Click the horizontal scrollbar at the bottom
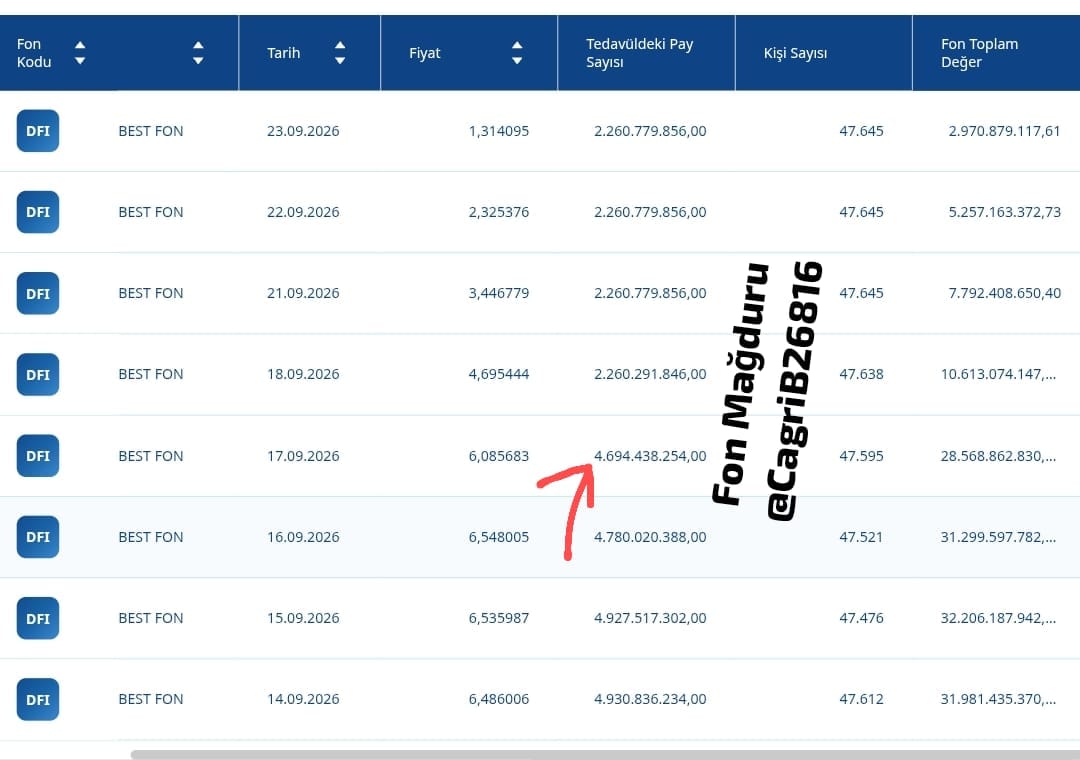This screenshot has height=760, width=1080. click(x=605, y=754)
